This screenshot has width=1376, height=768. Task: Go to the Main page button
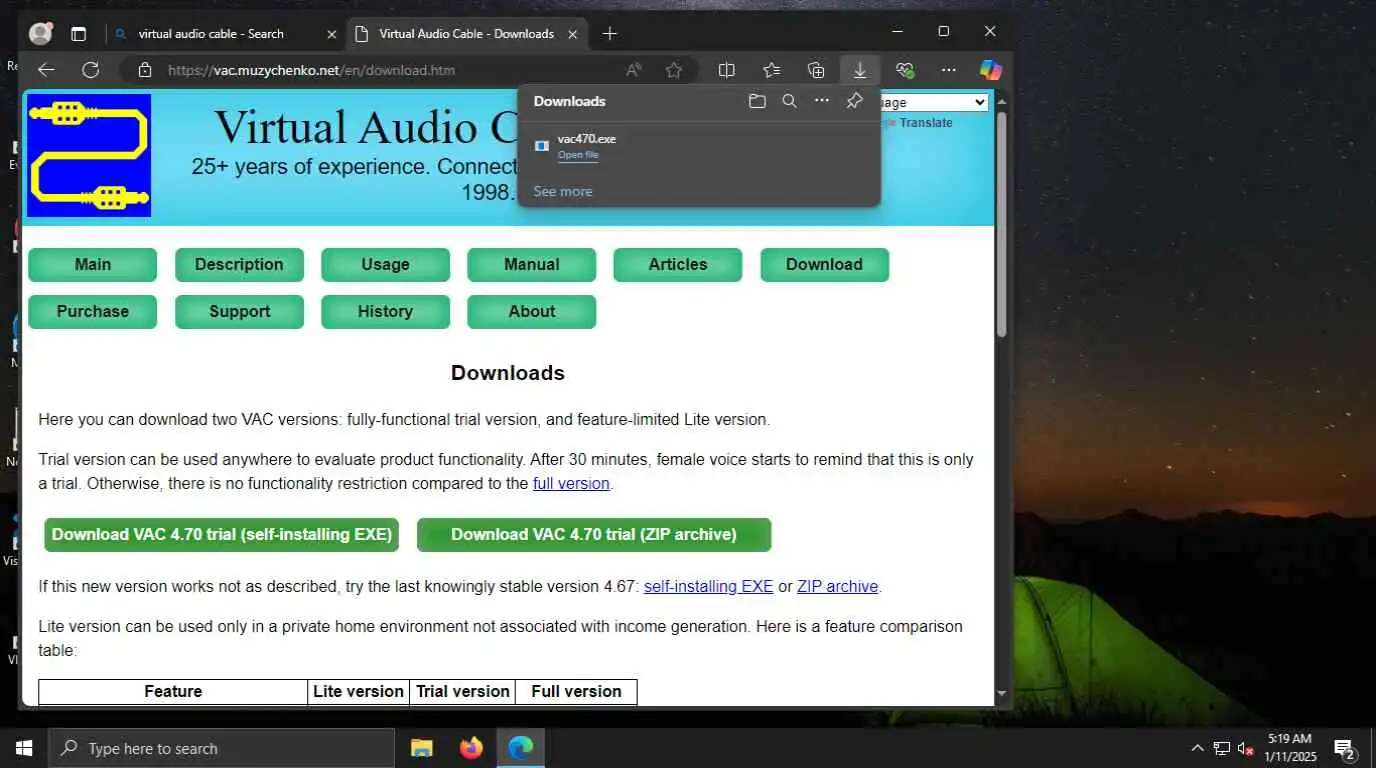tap(93, 265)
